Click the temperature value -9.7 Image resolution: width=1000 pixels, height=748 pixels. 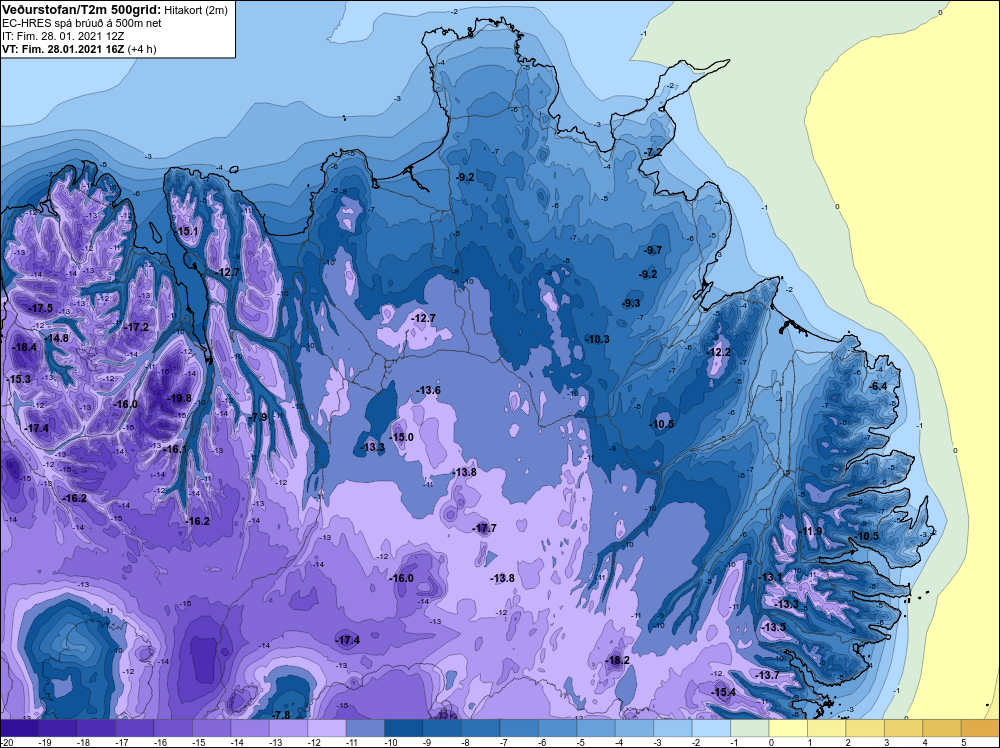click(x=653, y=251)
